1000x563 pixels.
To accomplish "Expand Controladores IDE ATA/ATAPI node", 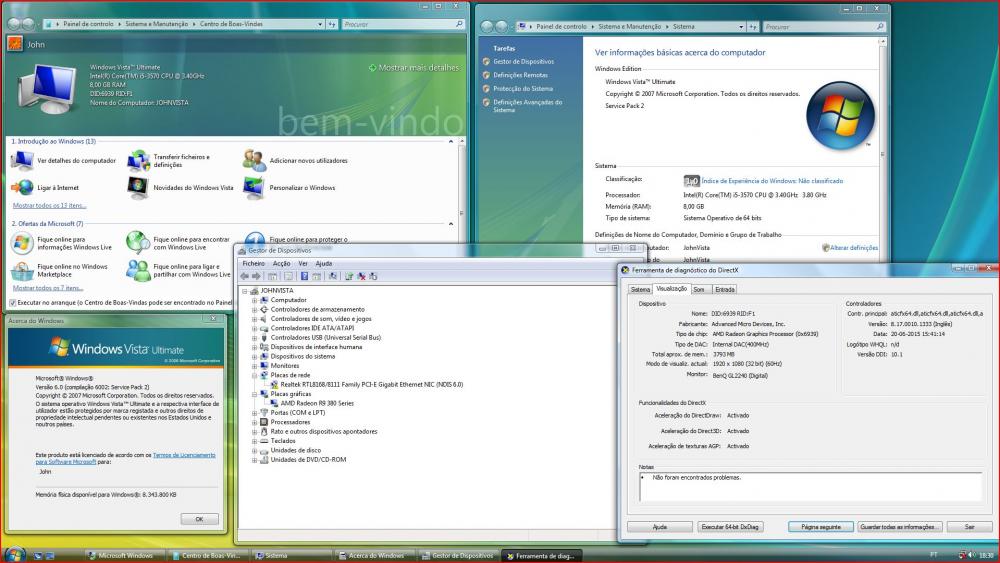I will coord(254,328).
